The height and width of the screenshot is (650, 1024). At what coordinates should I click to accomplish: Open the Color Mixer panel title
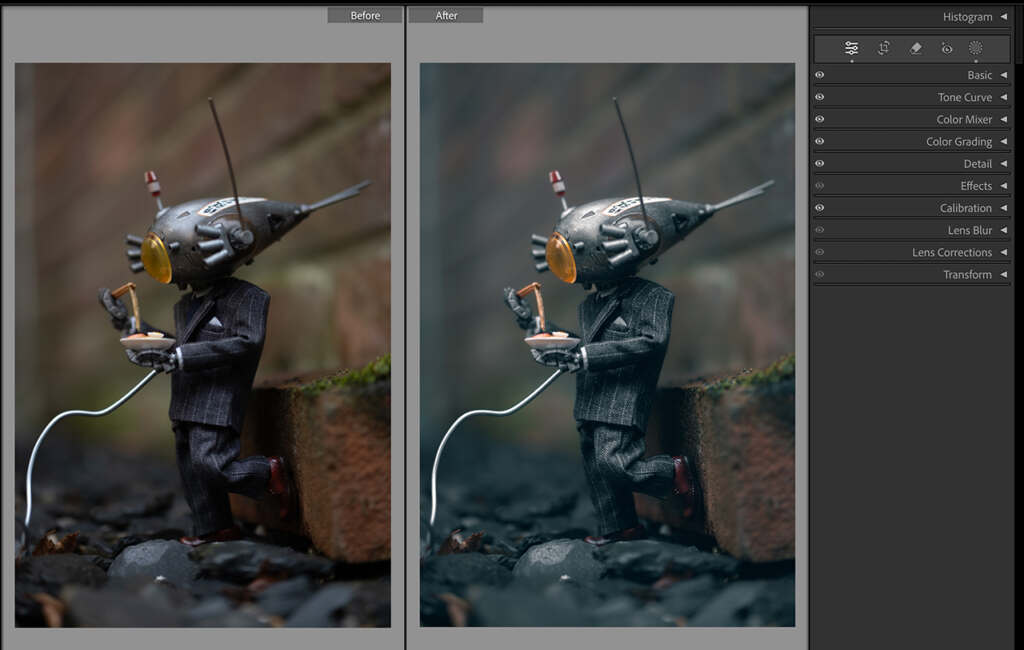[x=964, y=120]
